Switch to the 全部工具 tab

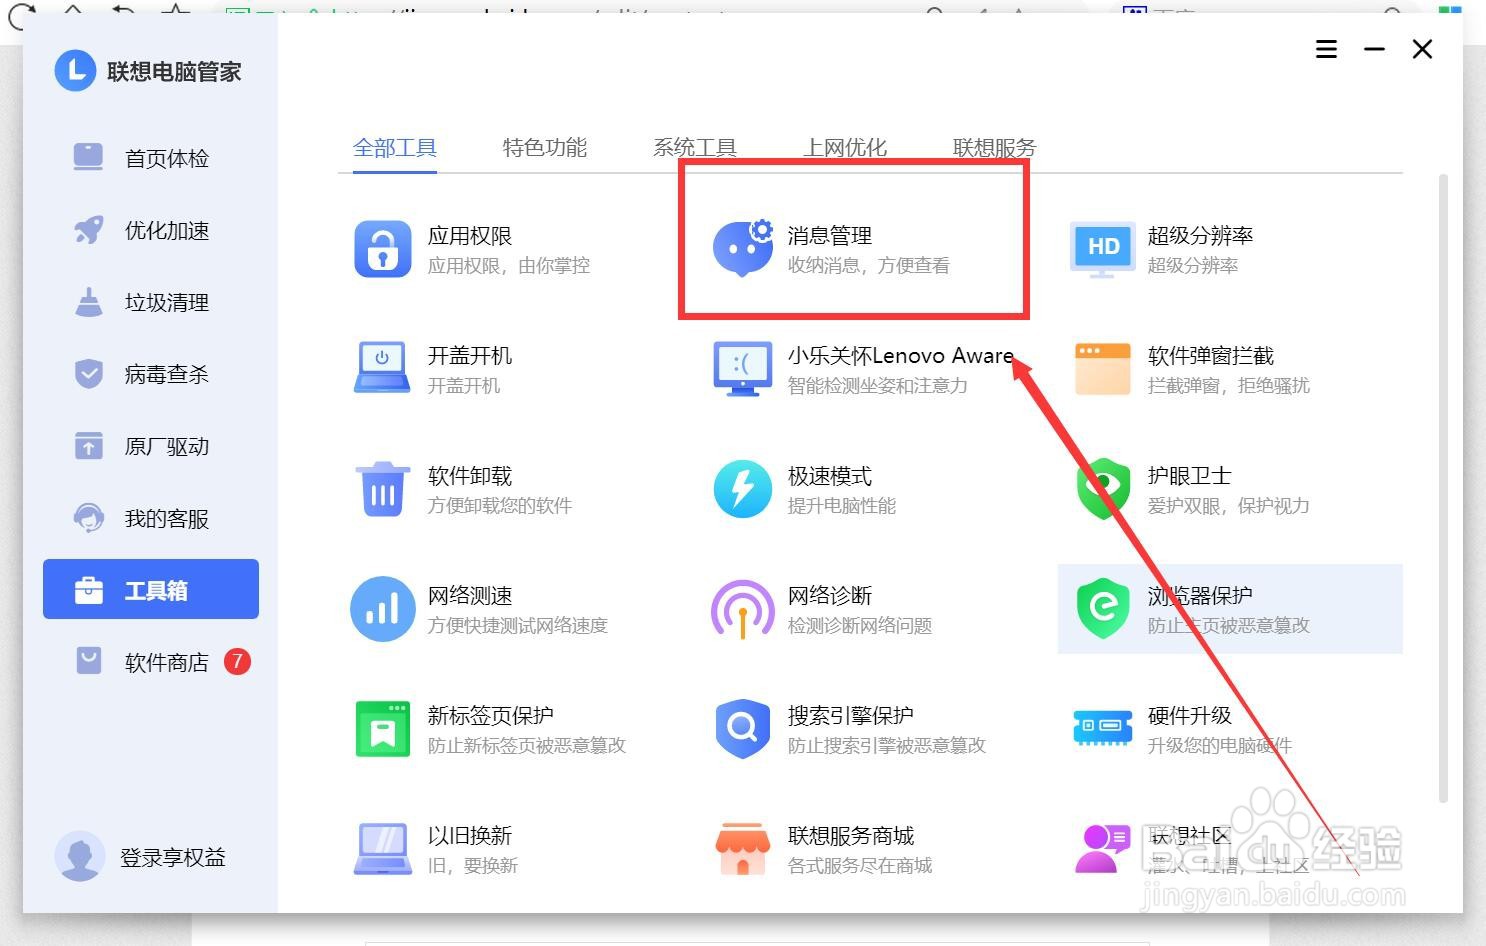[x=395, y=148]
